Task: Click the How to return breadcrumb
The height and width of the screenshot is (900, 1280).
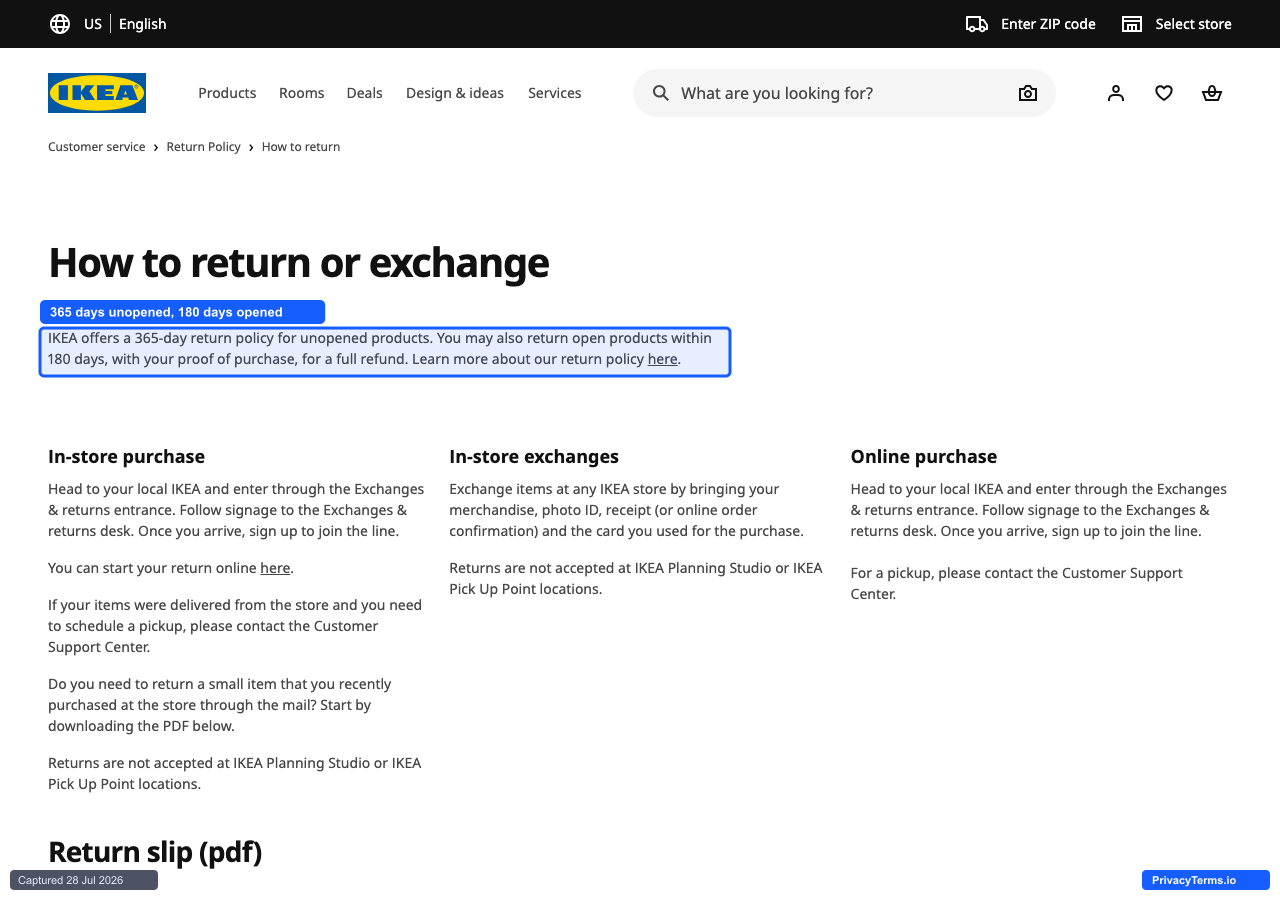Action: tap(301, 147)
